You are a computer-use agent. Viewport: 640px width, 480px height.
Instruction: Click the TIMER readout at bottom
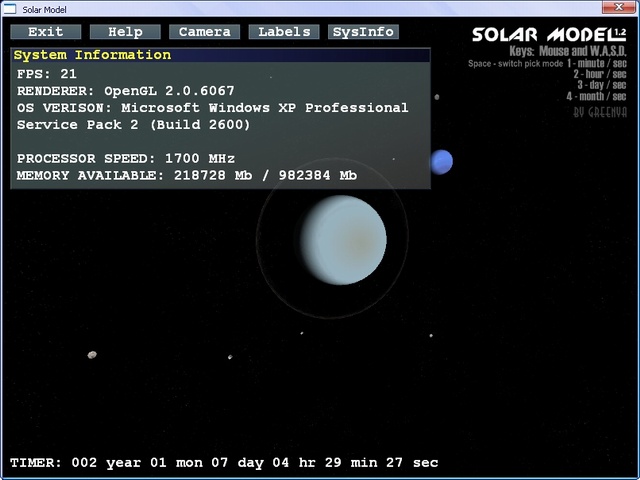224,462
